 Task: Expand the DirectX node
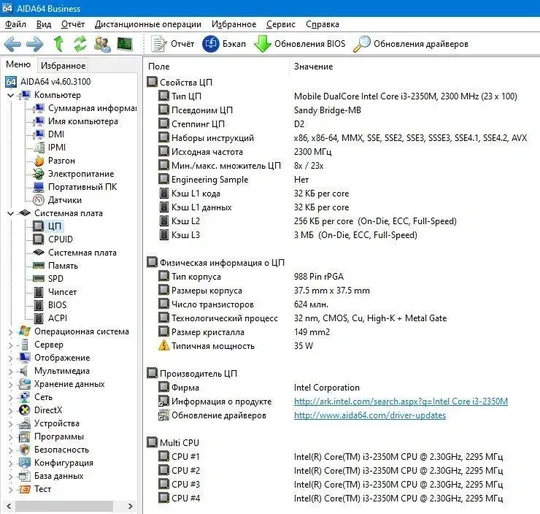pyautogui.click(x=11, y=410)
